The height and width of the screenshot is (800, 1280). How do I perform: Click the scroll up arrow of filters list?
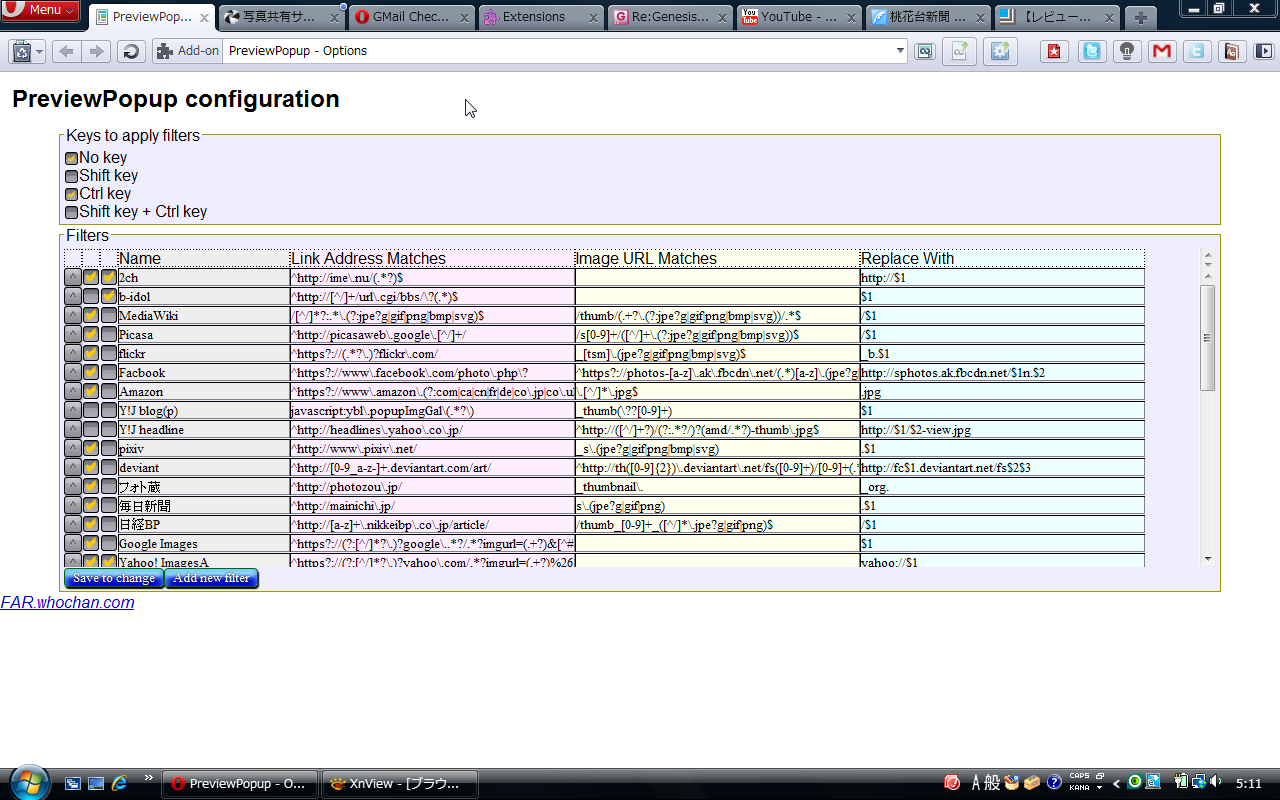click(1207, 275)
